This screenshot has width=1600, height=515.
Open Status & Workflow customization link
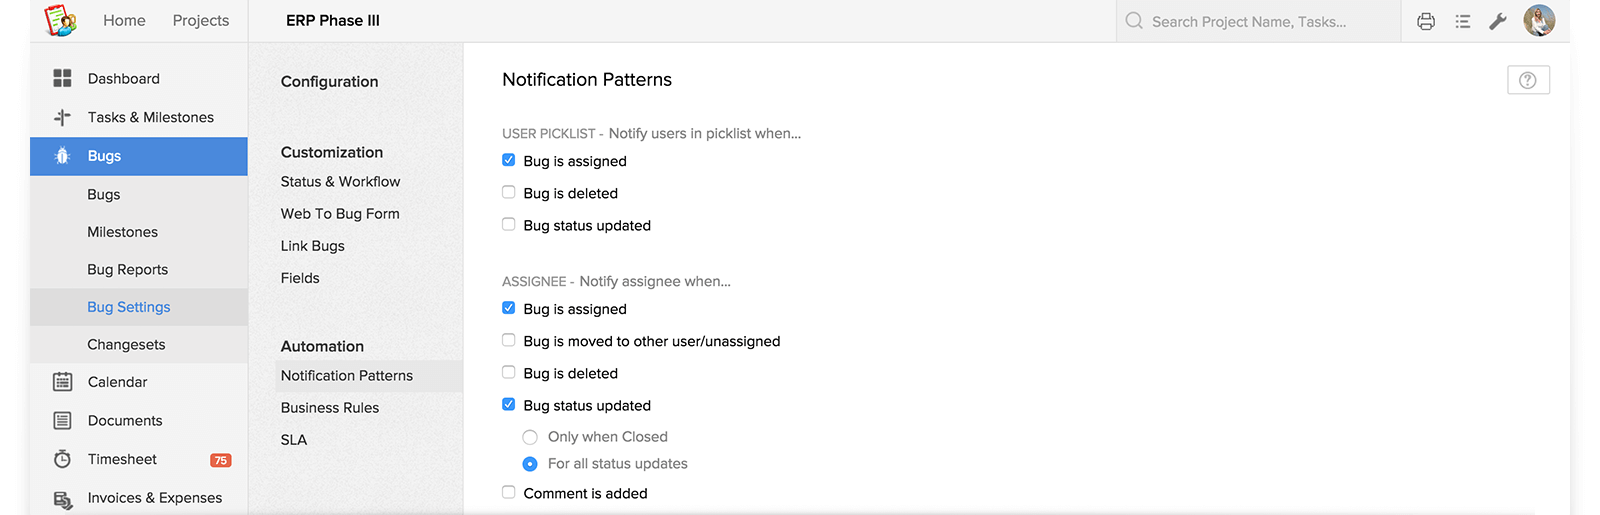click(340, 181)
